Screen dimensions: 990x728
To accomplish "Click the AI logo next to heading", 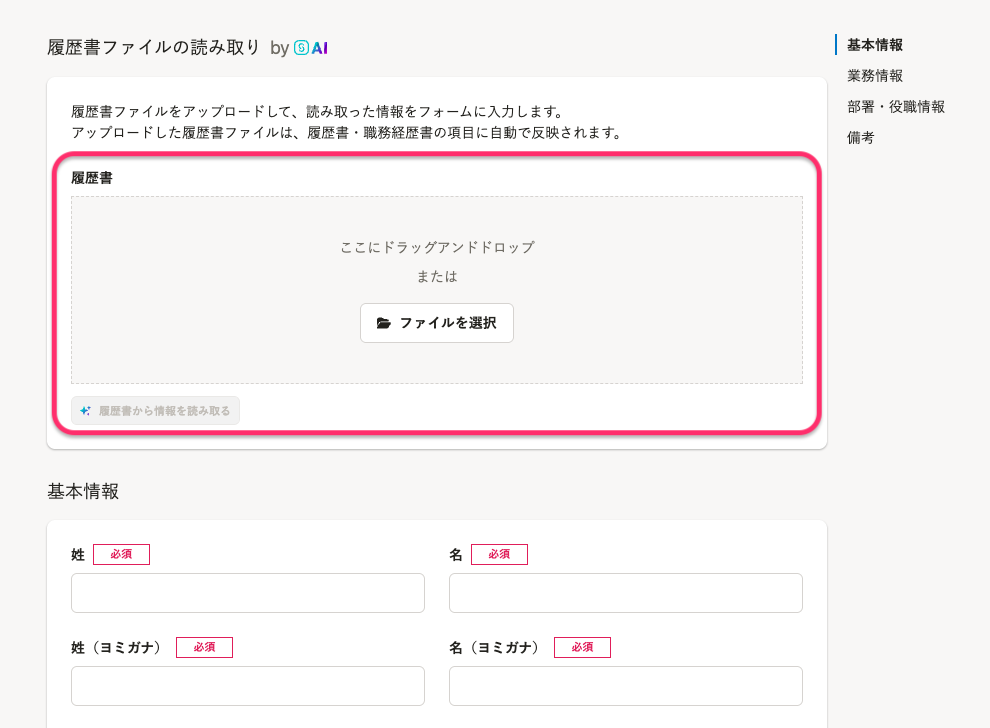I will pyautogui.click(x=311, y=48).
